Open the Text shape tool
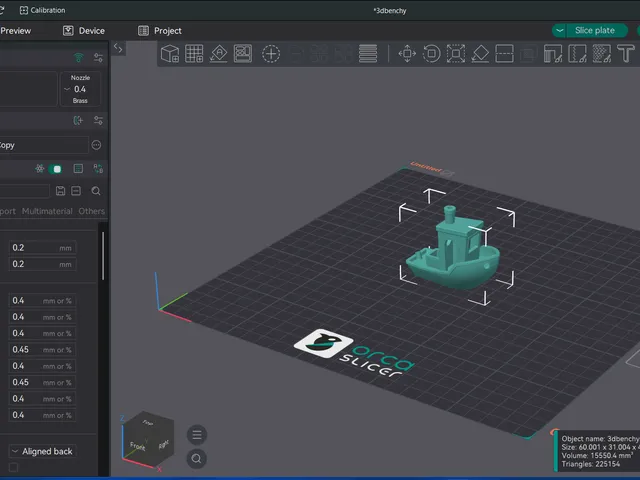640x480 pixels. point(625,53)
